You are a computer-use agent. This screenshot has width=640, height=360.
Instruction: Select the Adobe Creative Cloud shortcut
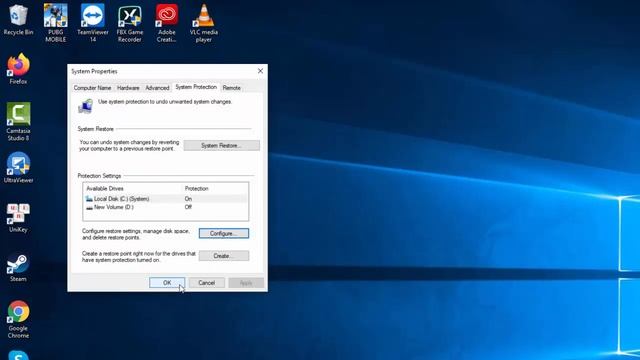(167, 23)
